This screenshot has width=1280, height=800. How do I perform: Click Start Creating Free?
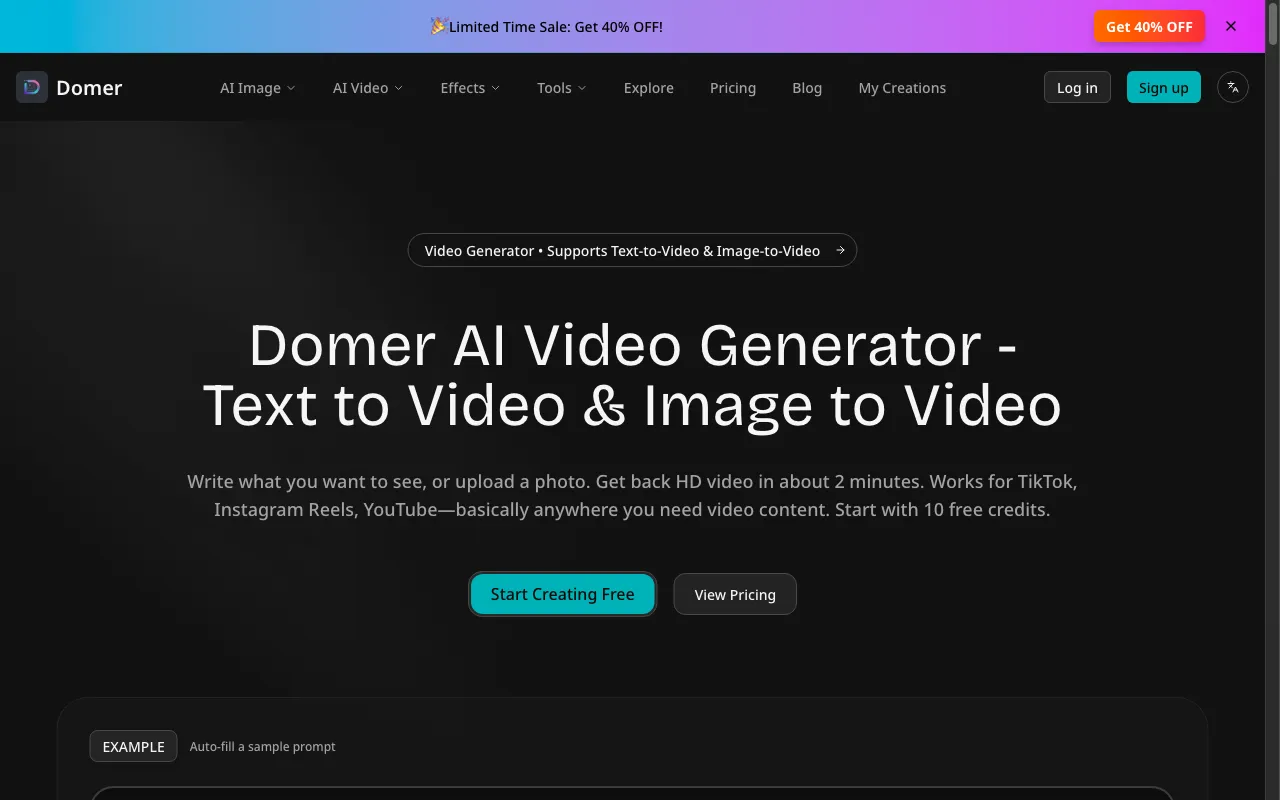(563, 594)
